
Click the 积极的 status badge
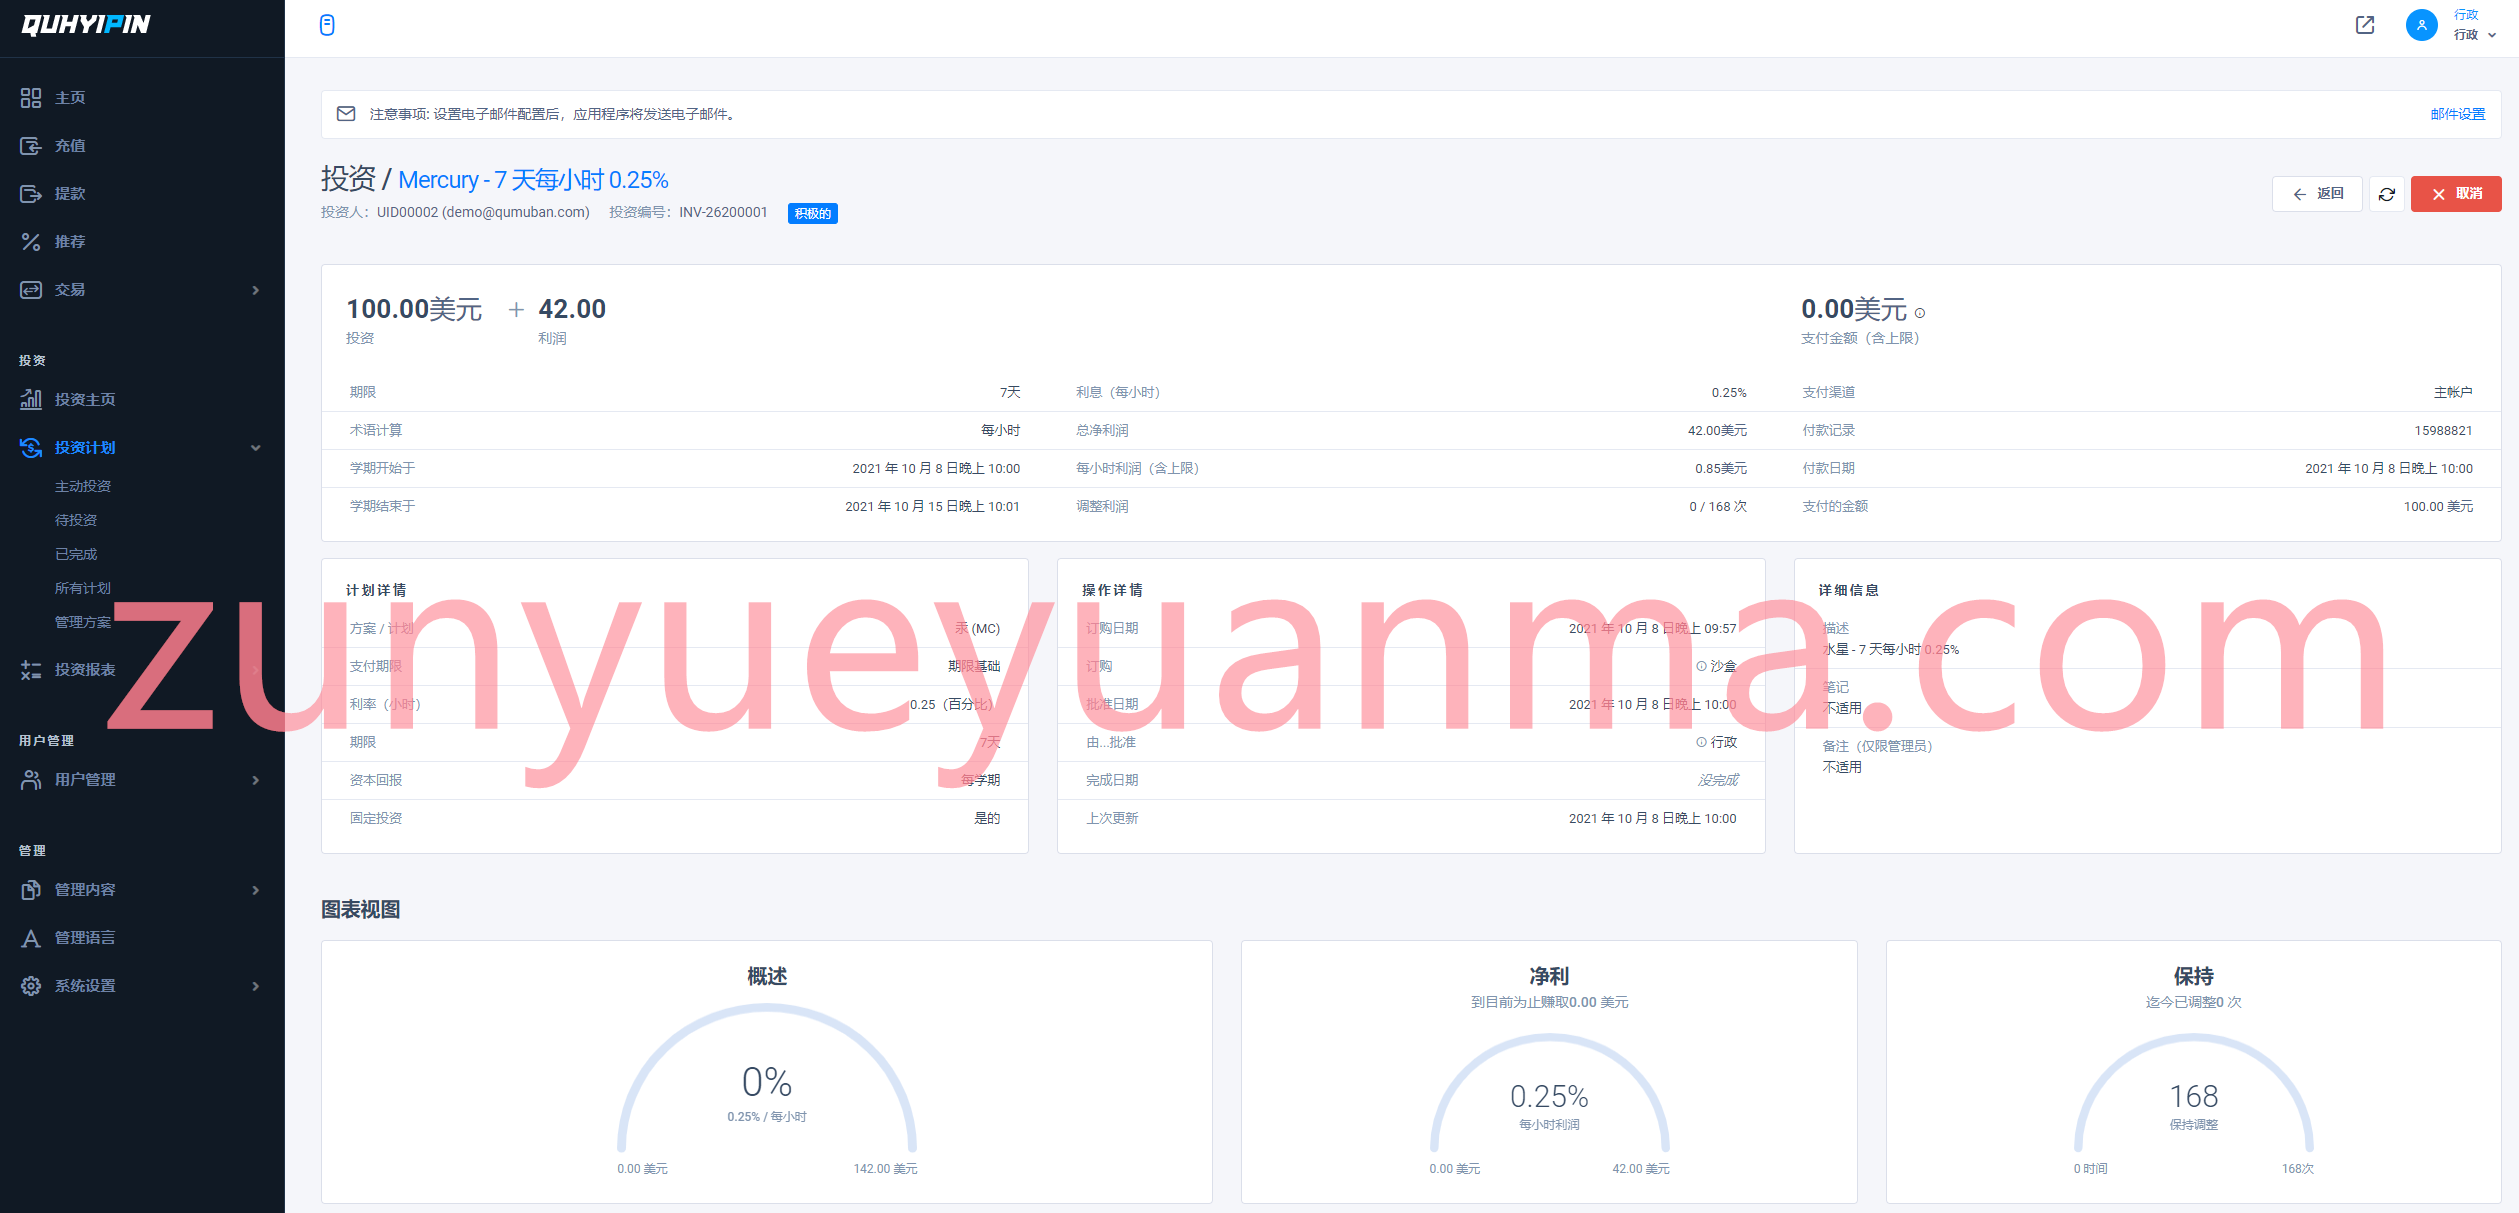(812, 213)
